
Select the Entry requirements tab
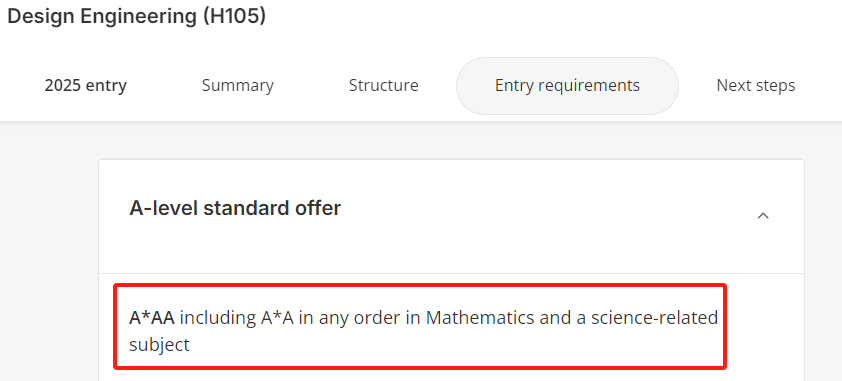point(567,86)
